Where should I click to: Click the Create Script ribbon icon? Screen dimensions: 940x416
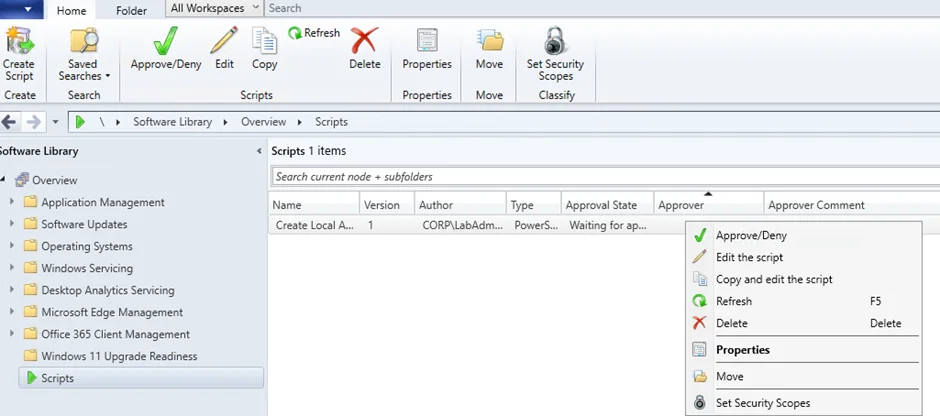(x=19, y=42)
